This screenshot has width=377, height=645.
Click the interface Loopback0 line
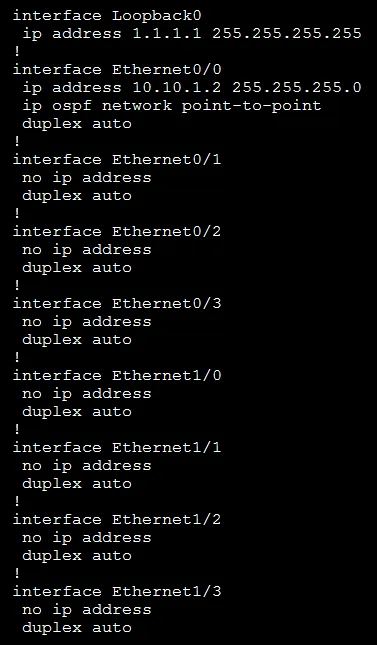[x=107, y=16]
